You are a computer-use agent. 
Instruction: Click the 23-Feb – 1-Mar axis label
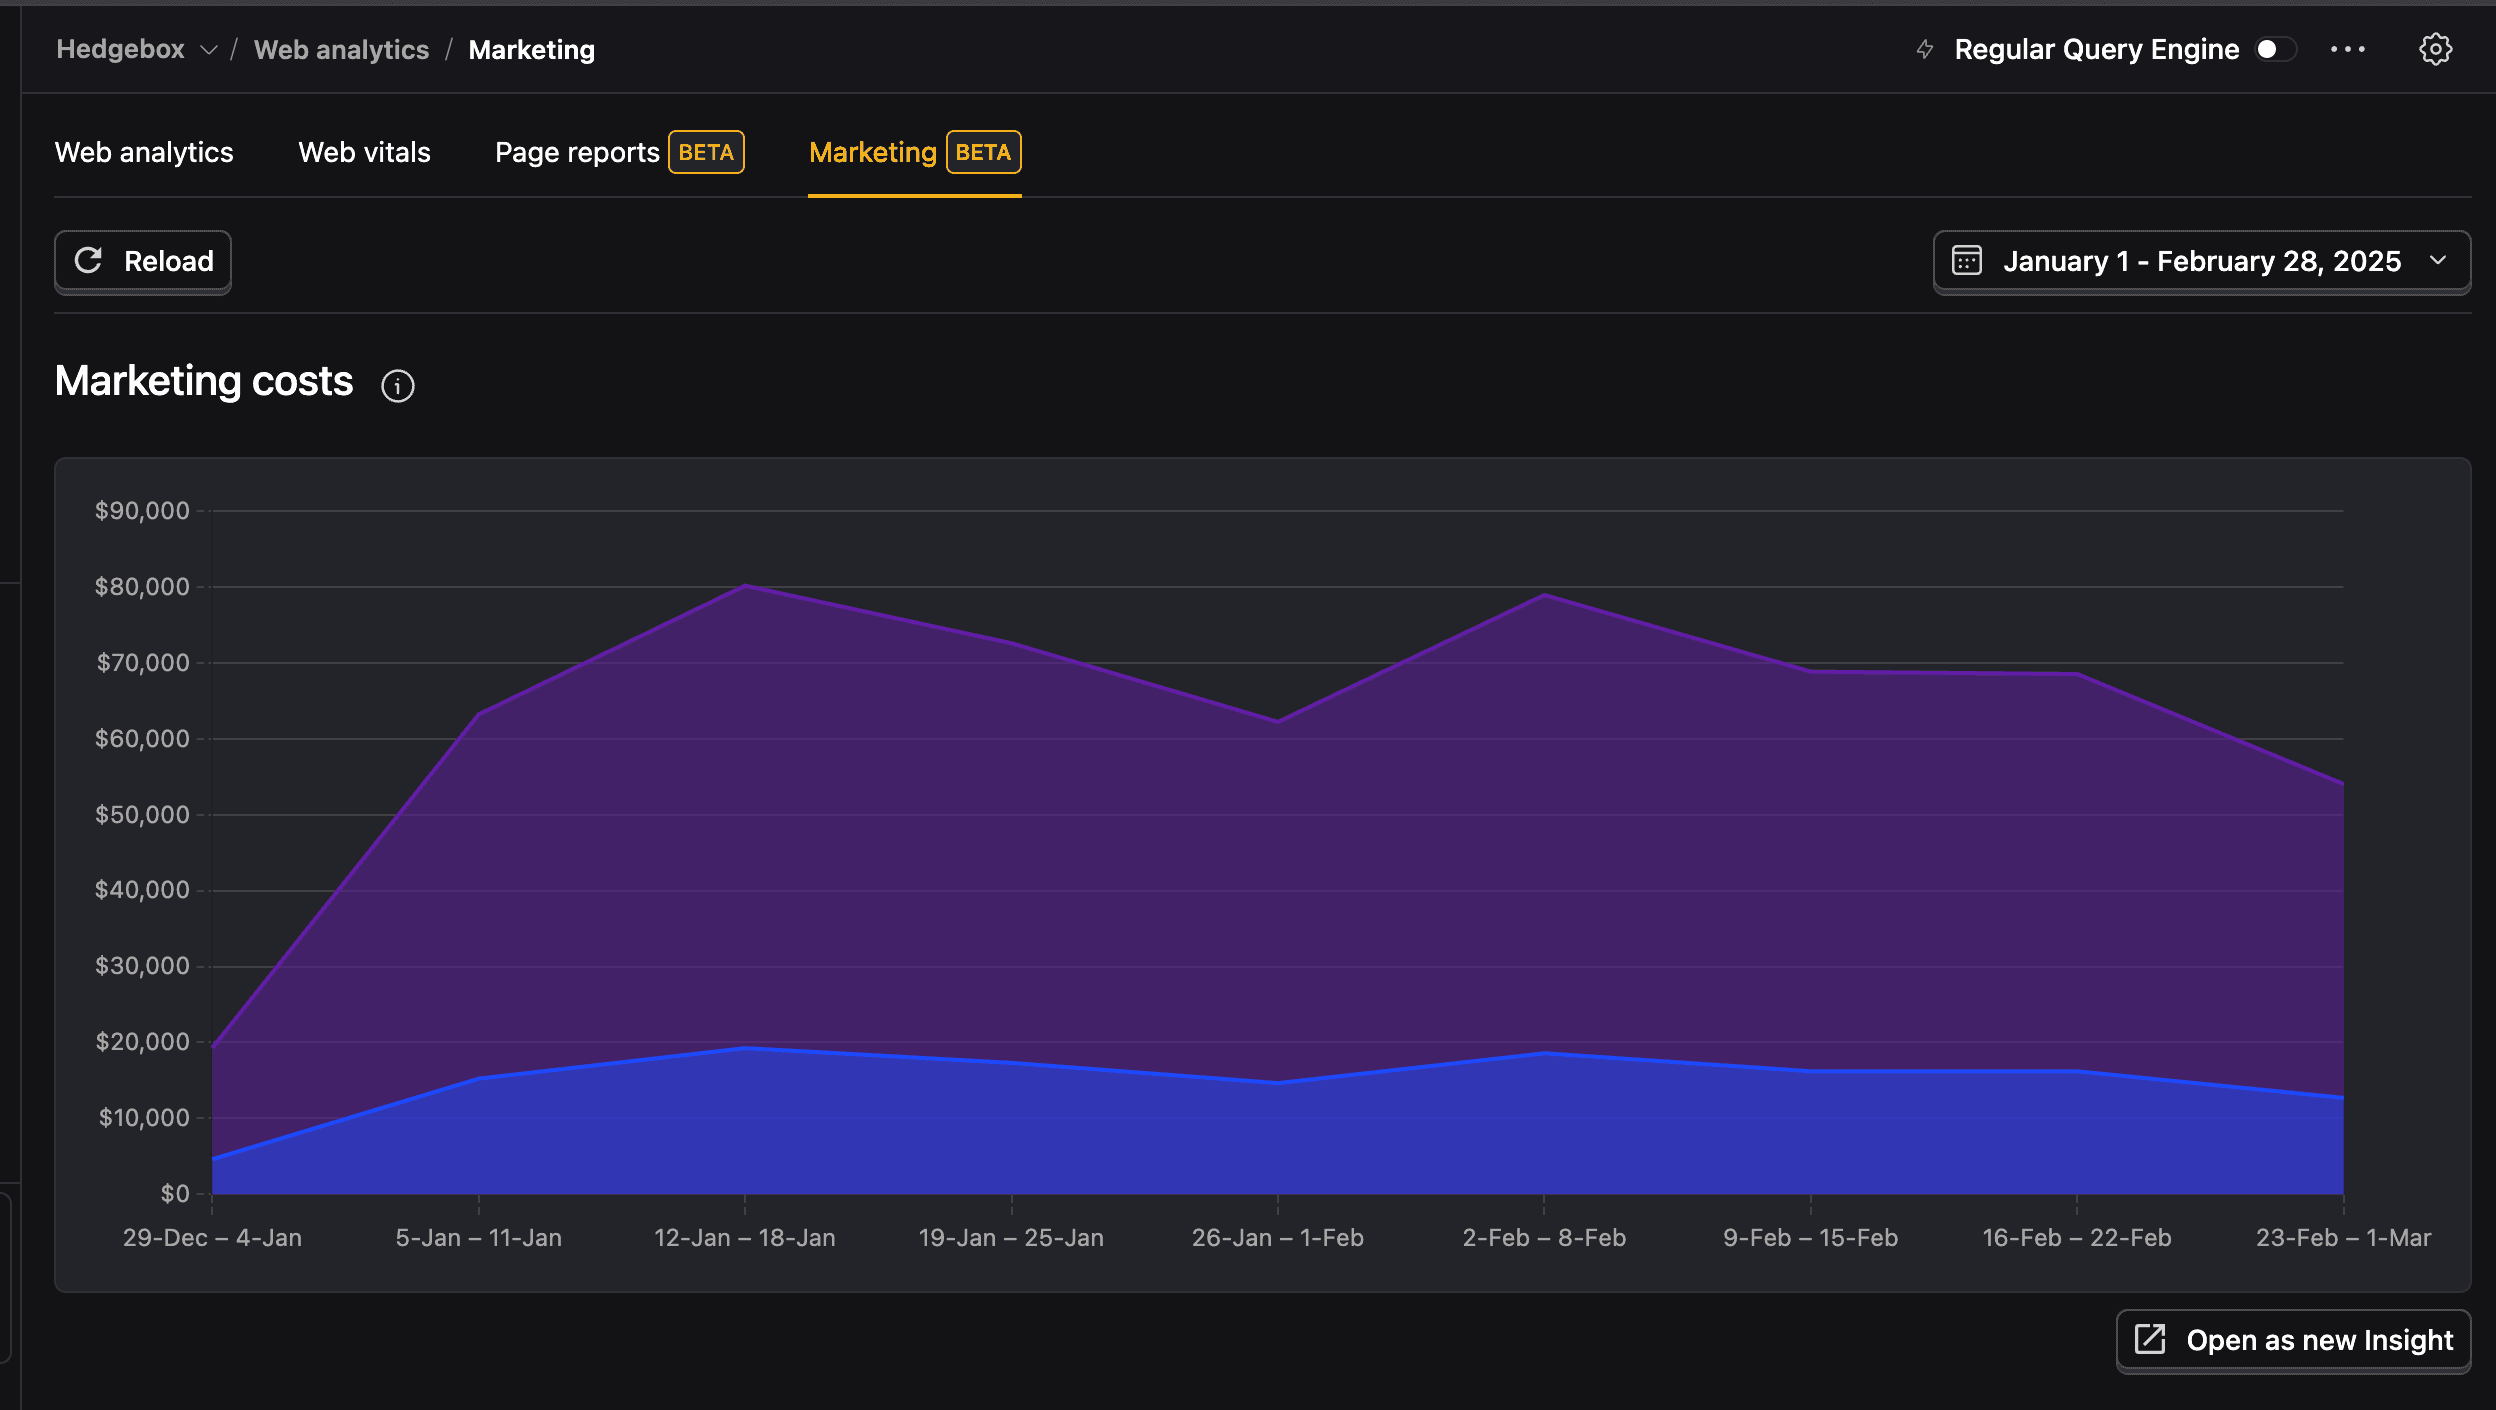point(2343,1238)
